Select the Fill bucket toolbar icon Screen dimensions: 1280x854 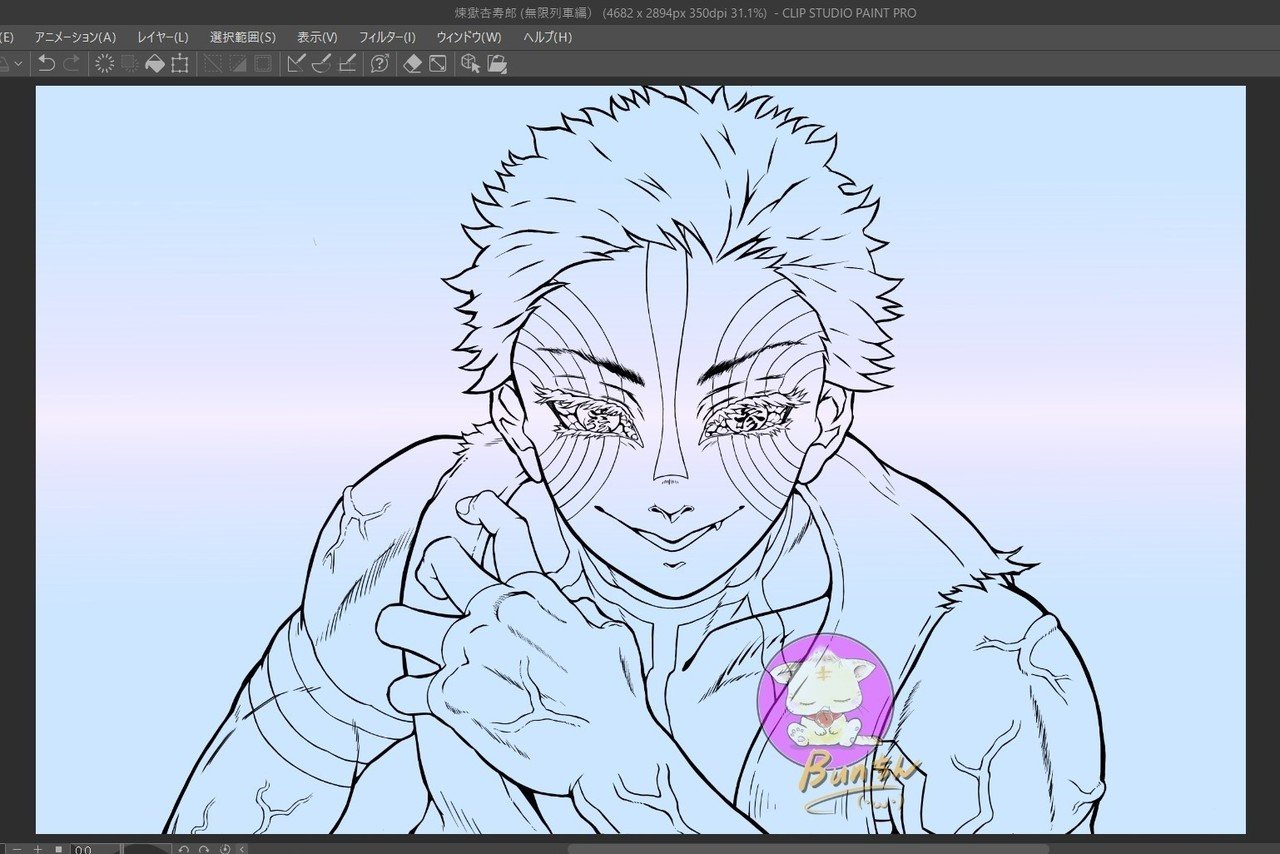point(155,64)
